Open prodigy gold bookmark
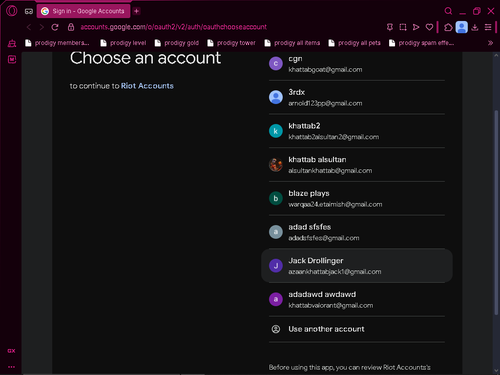This screenshot has height=375, width=500. tap(177, 43)
